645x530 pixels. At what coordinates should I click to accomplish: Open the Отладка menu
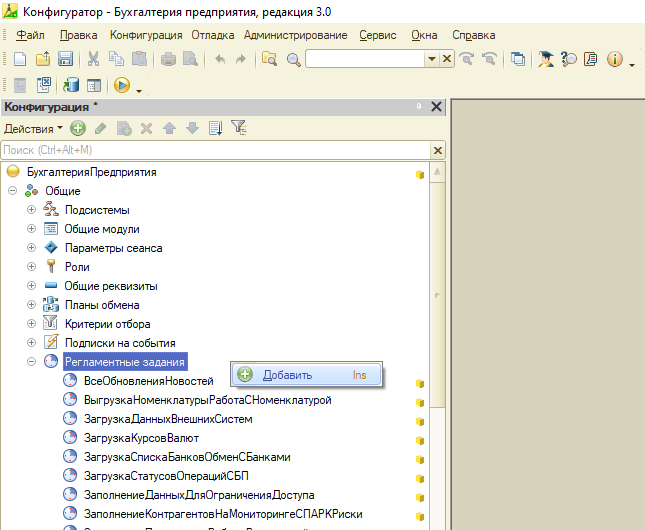(213, 35)
